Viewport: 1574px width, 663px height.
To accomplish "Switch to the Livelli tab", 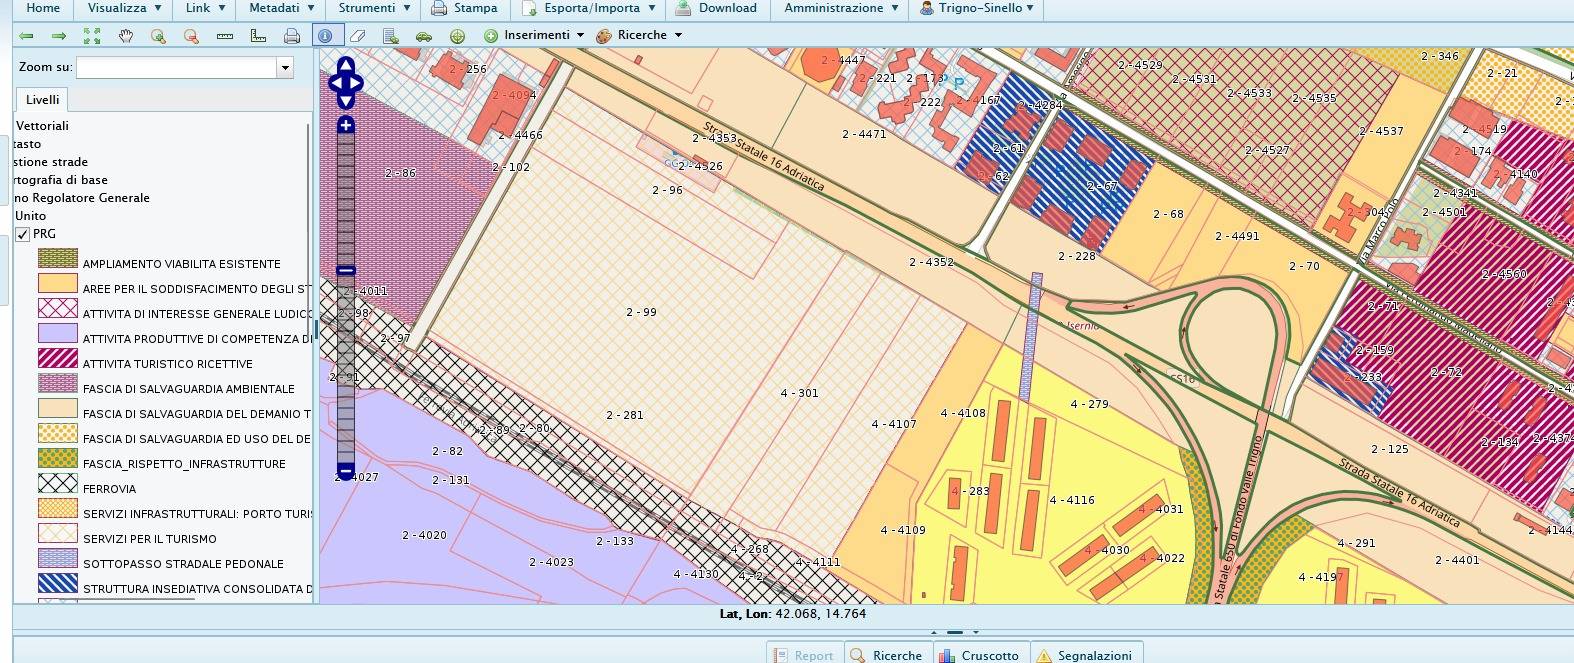I will point(43,99).
